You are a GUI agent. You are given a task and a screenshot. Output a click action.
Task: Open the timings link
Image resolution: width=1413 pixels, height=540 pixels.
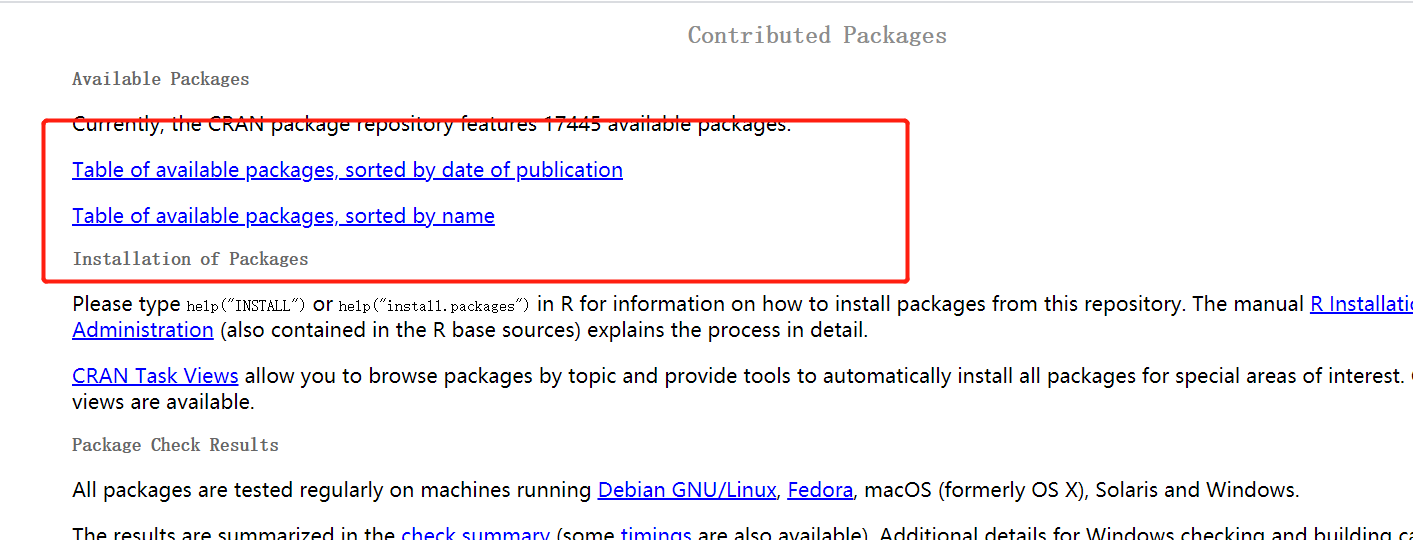(656, 534)
